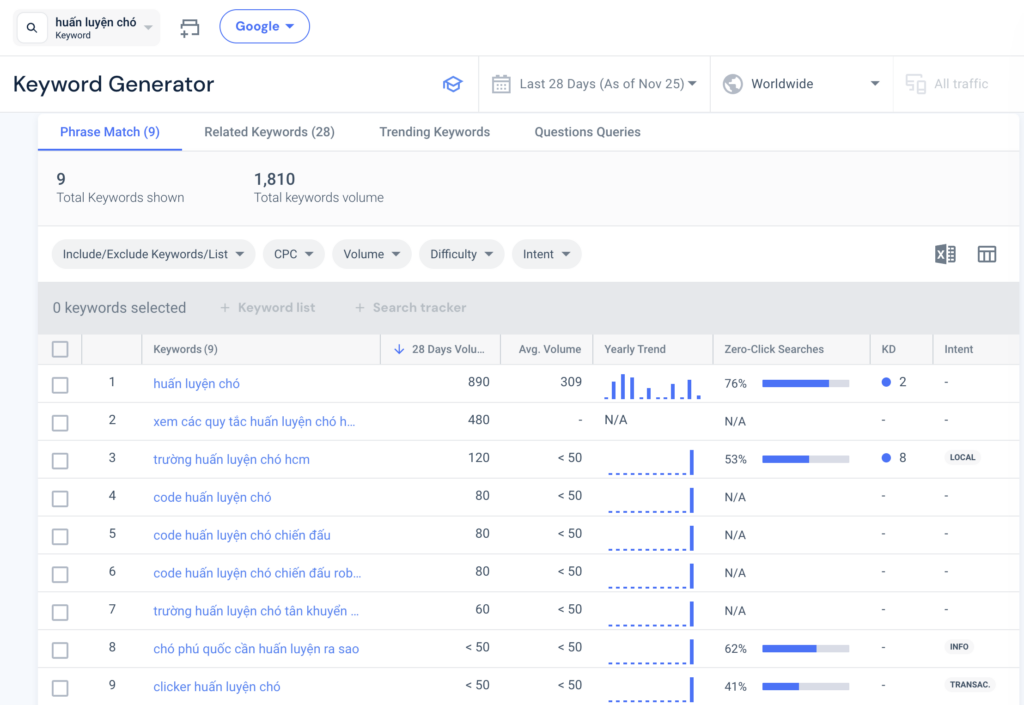Open the Questions Queries tab
Screen dimensions: 1024x705
pos(587,131)
